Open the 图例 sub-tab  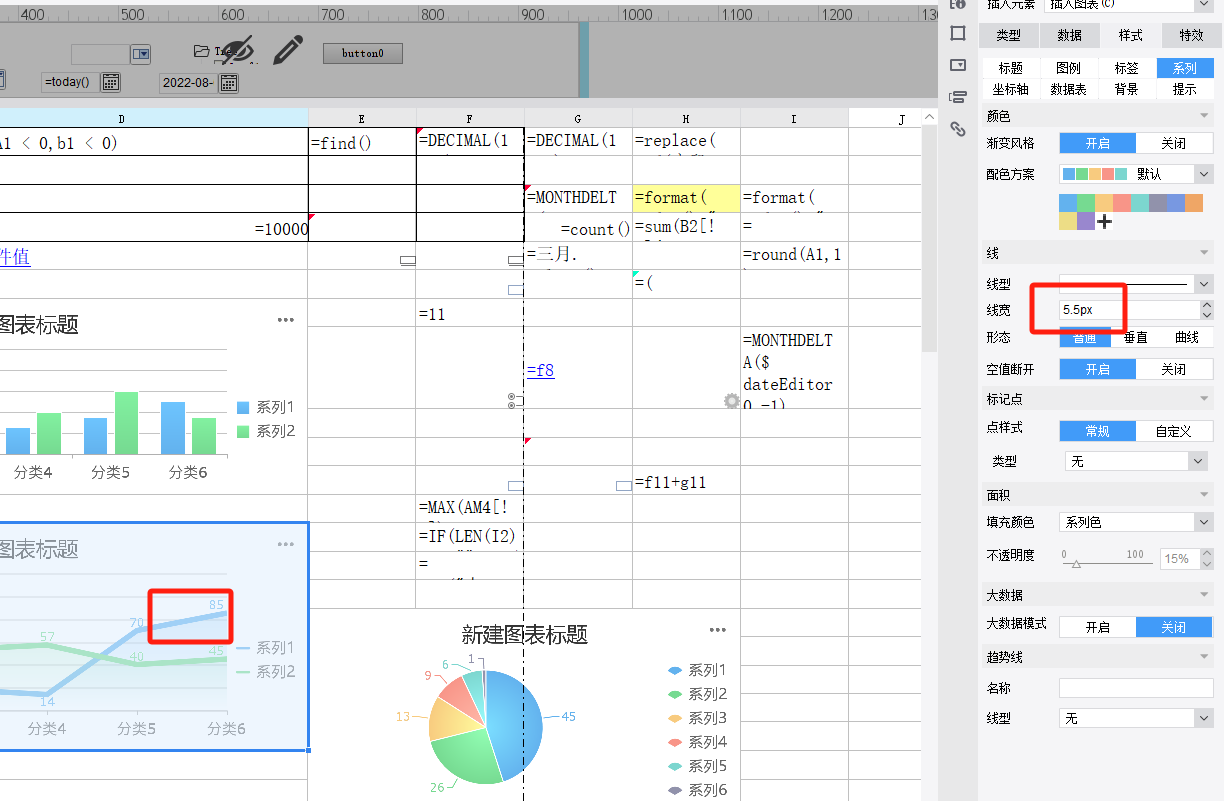(x=1068, y=68)
